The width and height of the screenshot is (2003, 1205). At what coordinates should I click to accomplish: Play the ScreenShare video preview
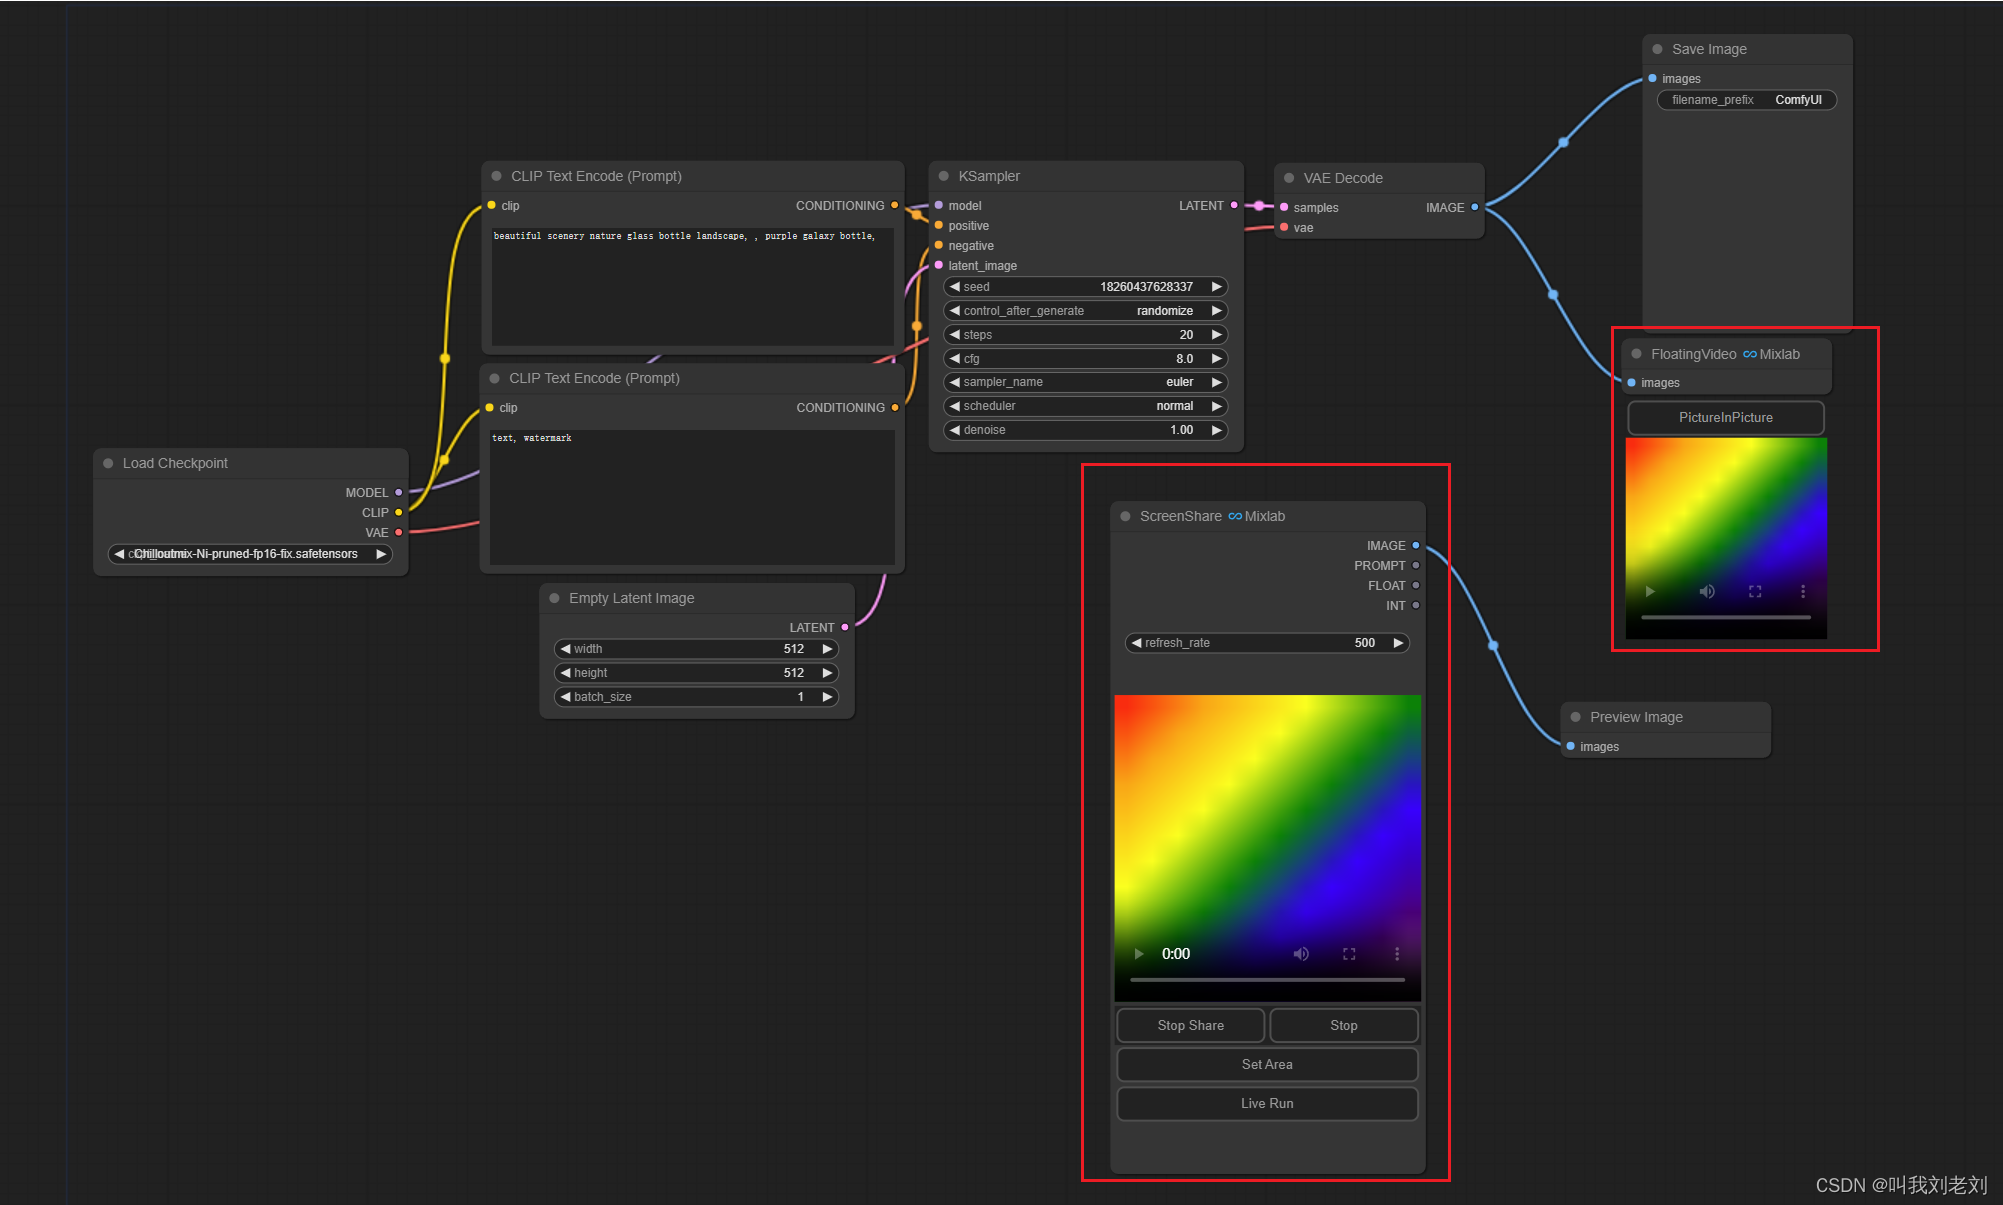[x=1139, y=954]
